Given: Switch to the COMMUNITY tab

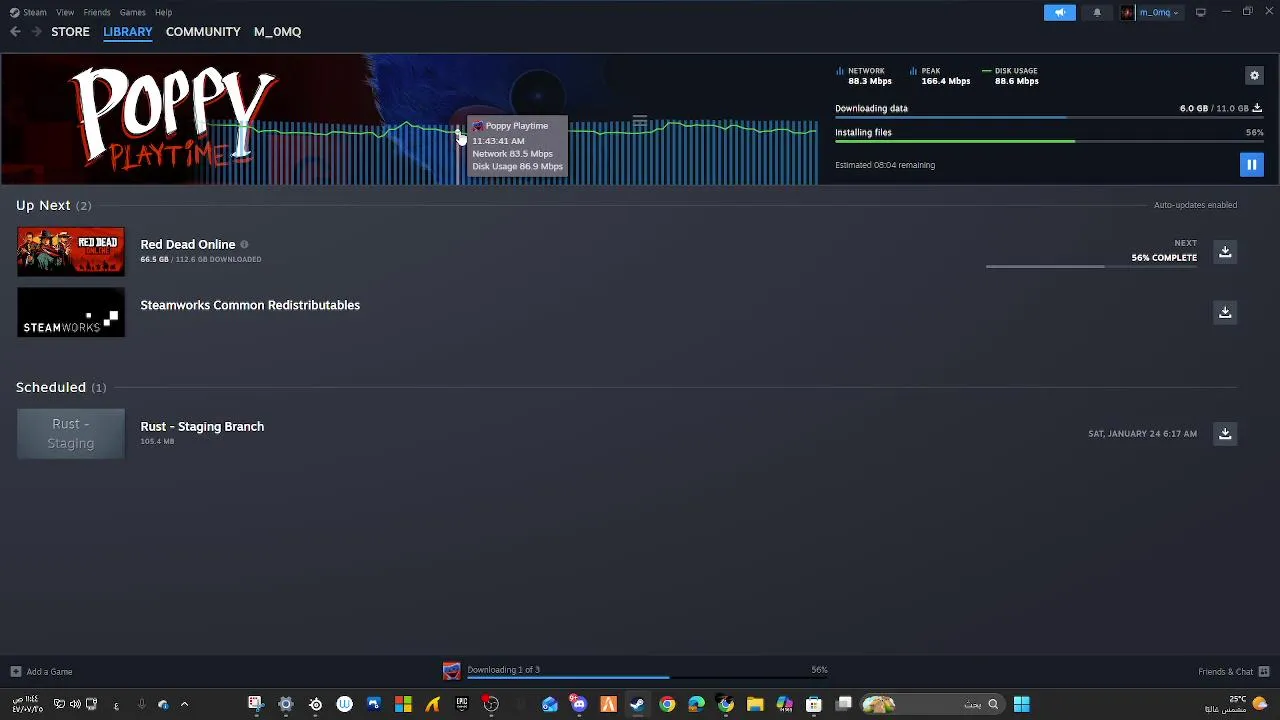Looking at the screenshot, I should point(203,32).
